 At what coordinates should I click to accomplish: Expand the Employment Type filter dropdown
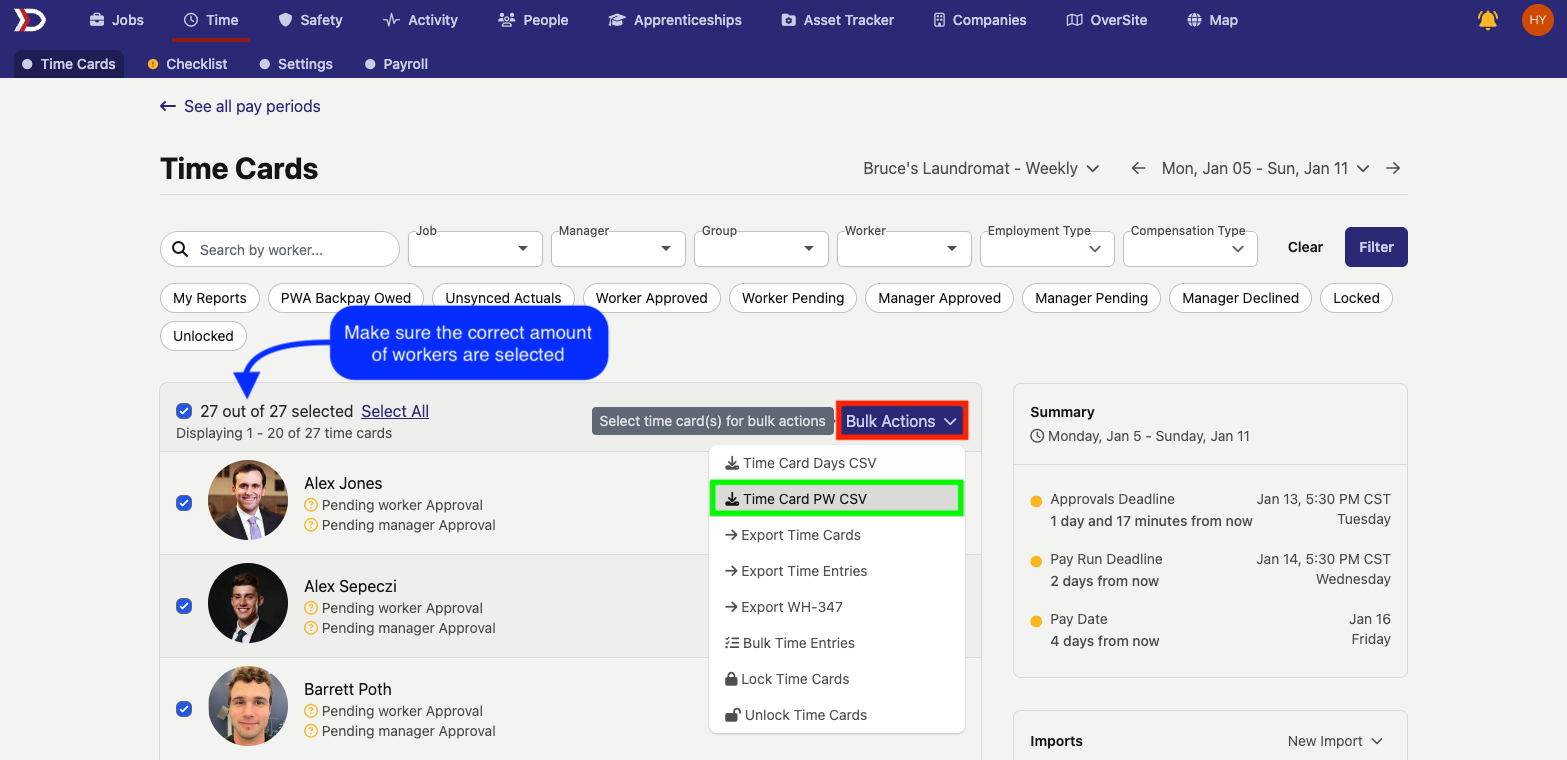(1047, 249)
